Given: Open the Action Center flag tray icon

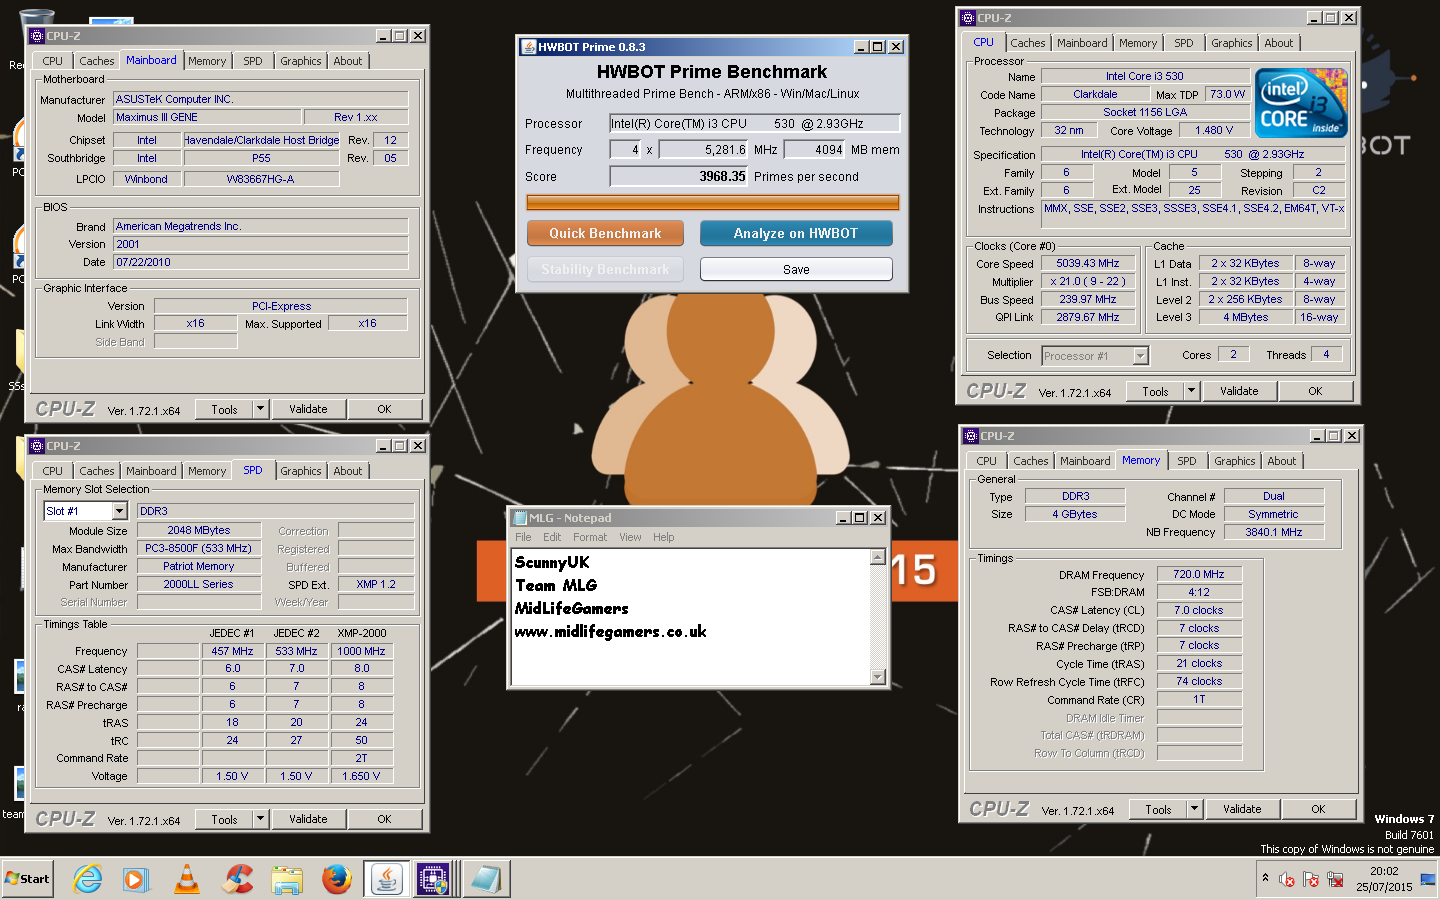Looking at the screenshot, I should (1311, 880).
